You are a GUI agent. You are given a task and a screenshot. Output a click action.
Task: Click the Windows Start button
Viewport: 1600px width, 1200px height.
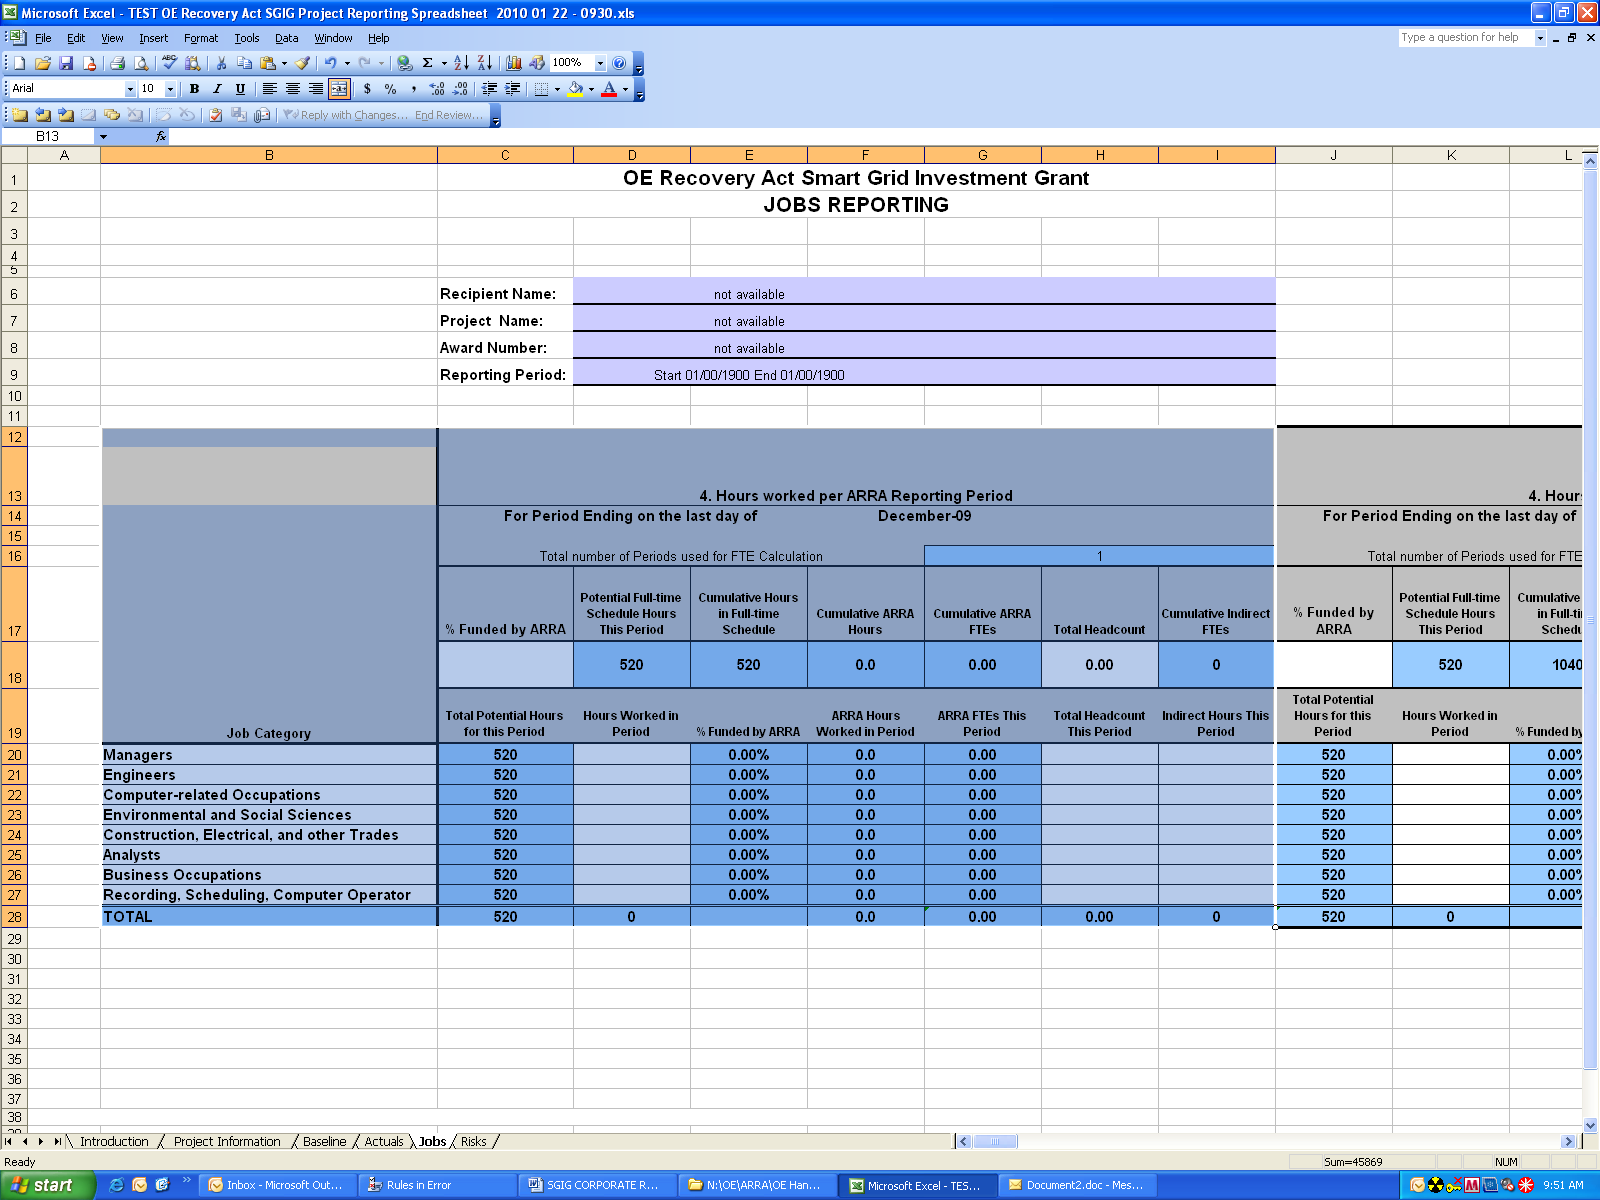click(45, 1185)
